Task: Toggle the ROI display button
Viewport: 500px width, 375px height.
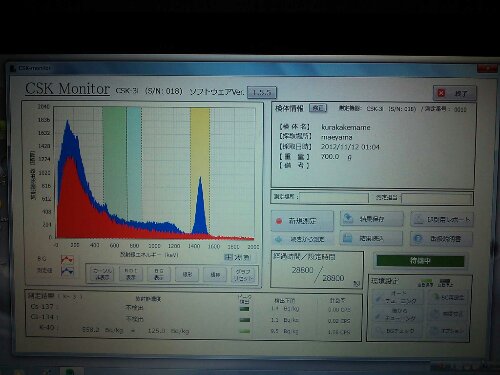Action: (x=130, y=274)
